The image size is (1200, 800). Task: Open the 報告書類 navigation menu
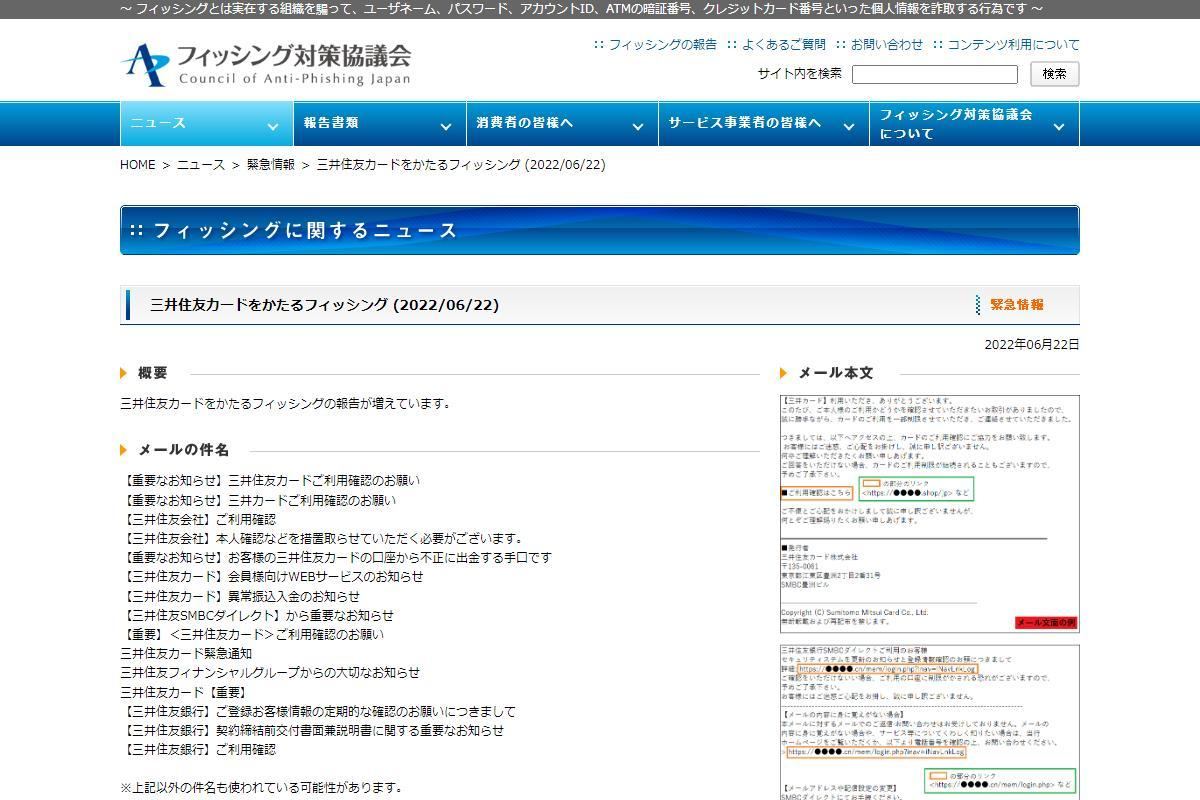[x=380, y=124]
